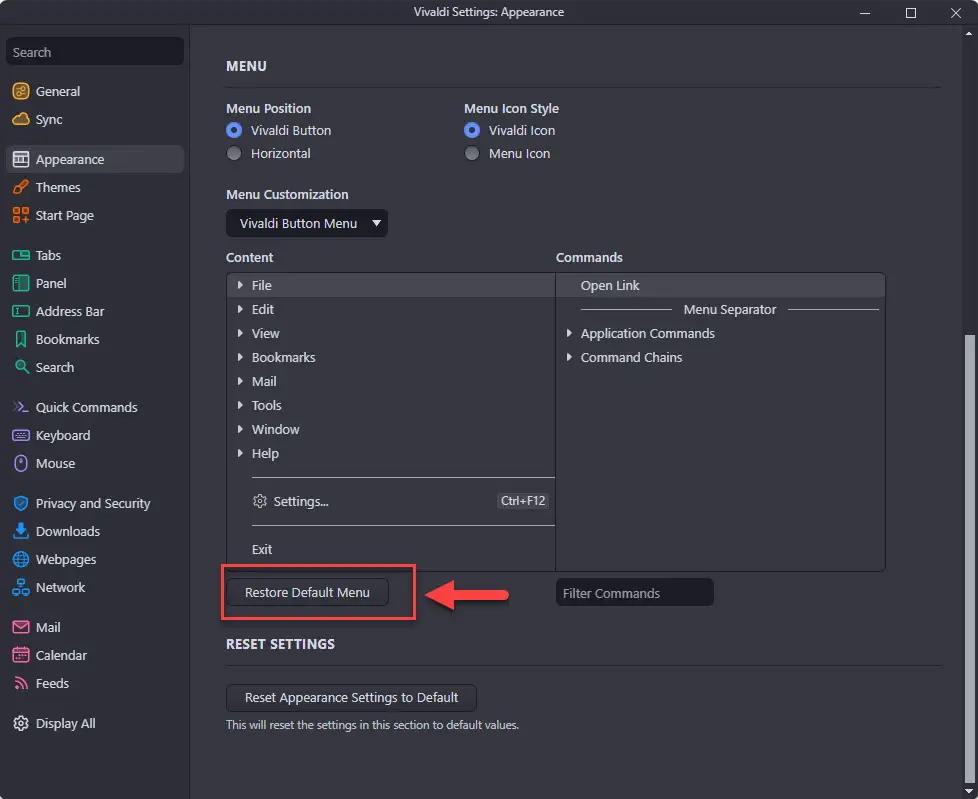Select Horizontal menu position
978x799 pixels.
click(234, 153)
